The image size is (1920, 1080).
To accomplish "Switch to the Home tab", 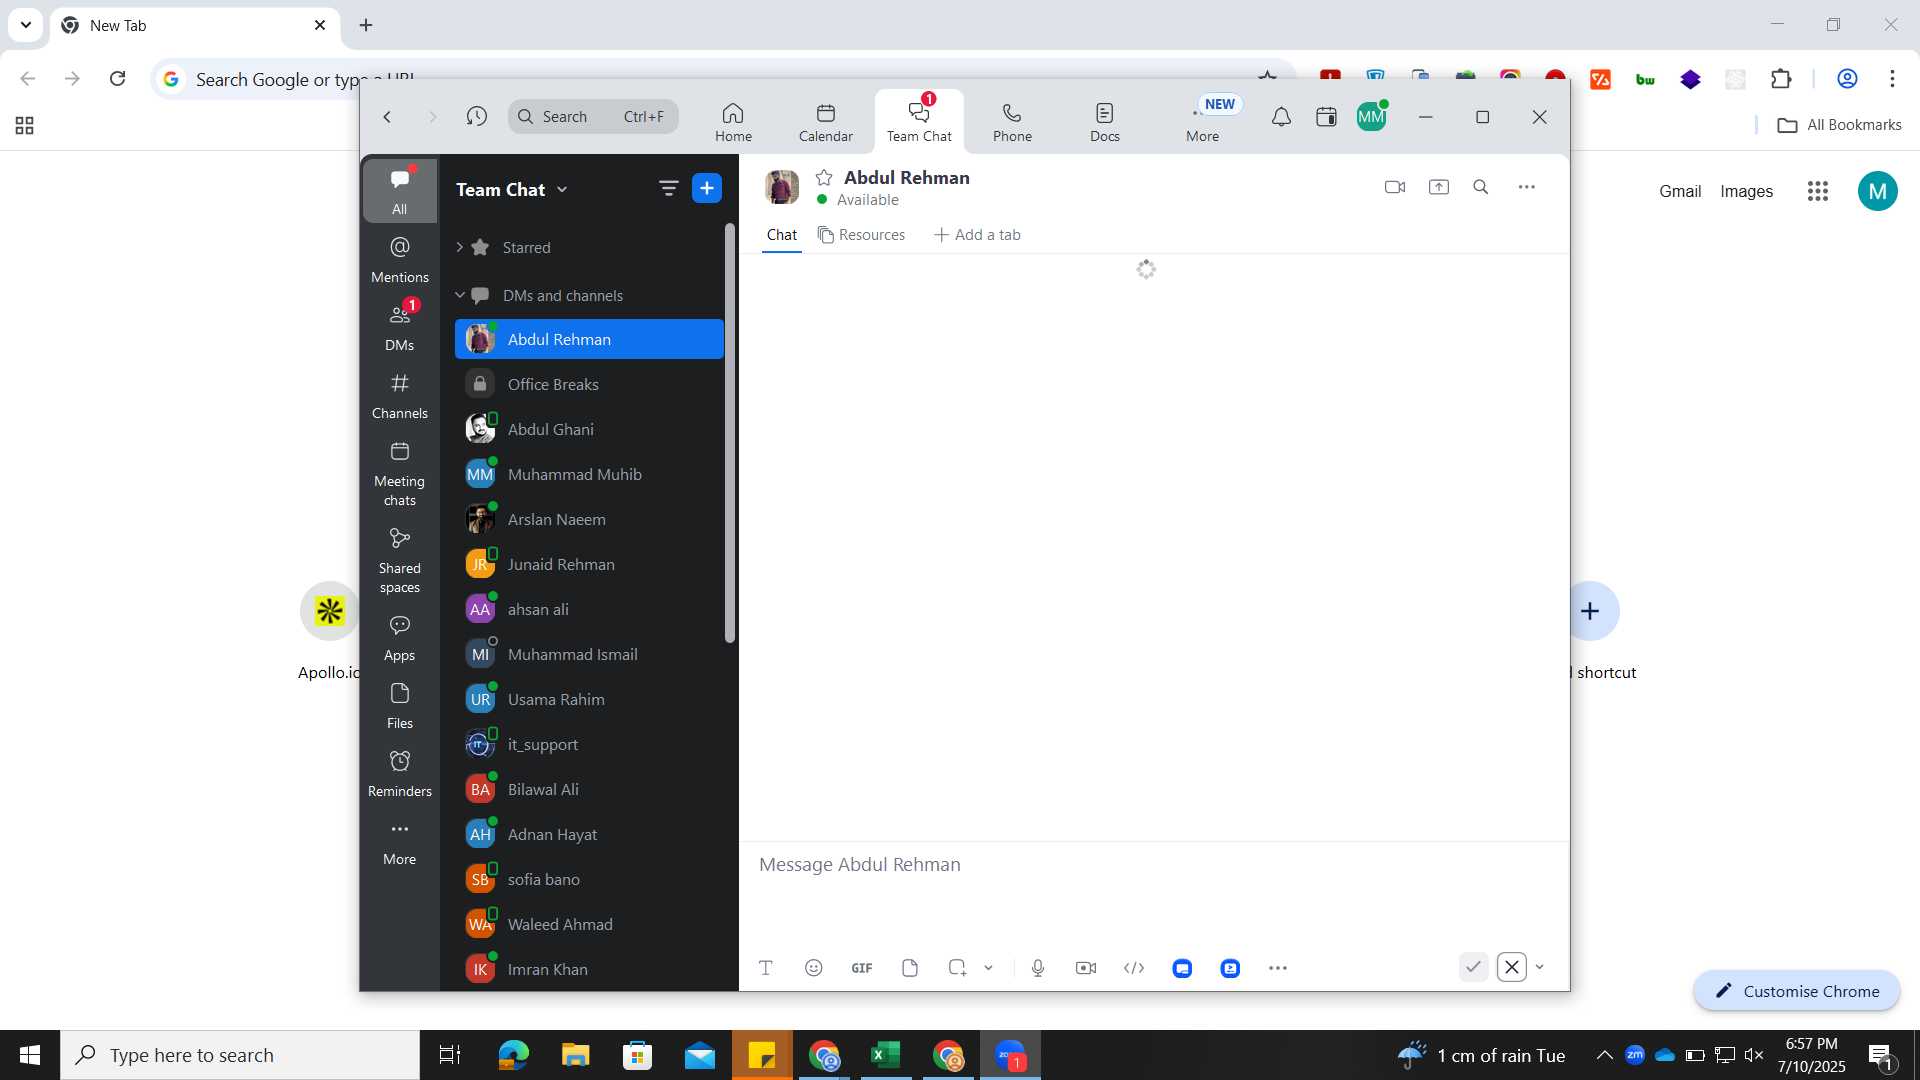I will pos(733,122).
